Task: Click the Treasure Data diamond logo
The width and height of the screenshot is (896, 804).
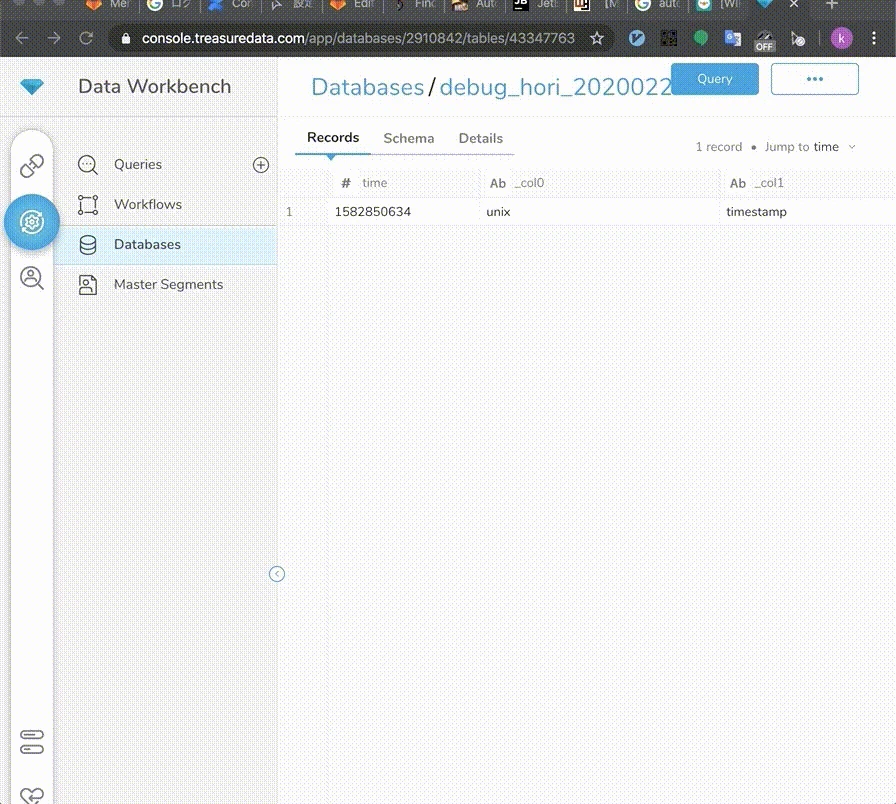Action: 31,87
